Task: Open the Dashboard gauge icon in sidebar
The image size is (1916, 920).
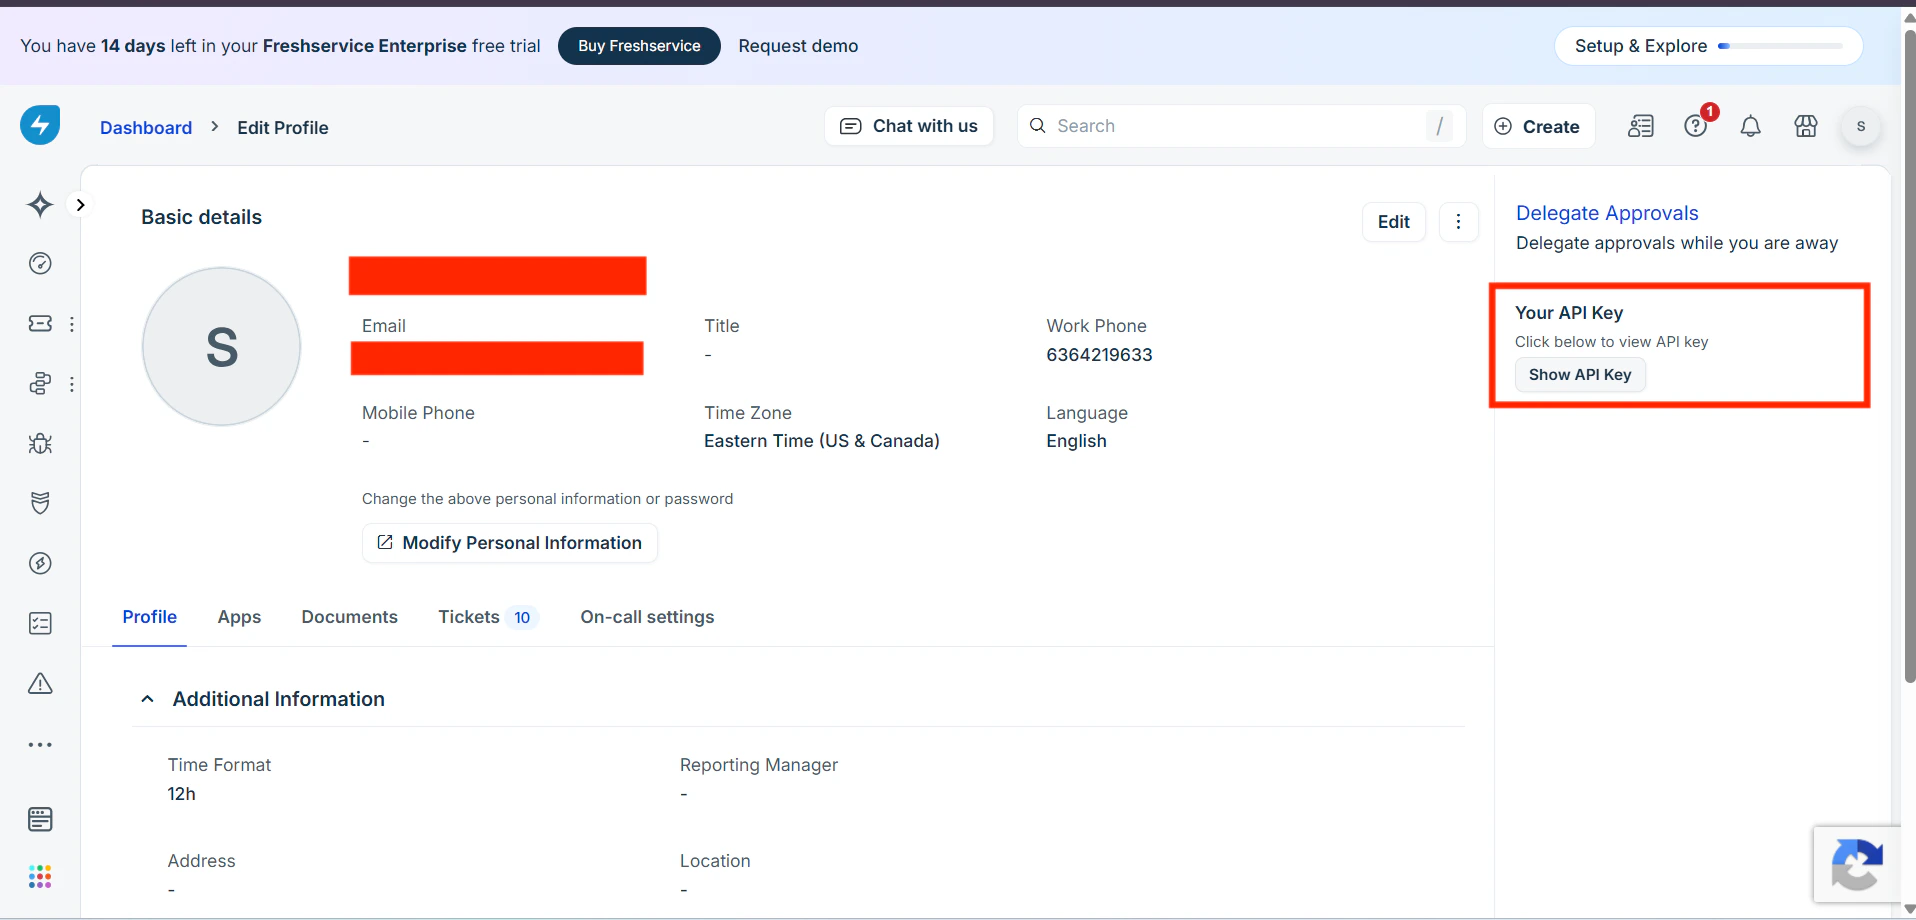Action: click(x=40, y=264)
